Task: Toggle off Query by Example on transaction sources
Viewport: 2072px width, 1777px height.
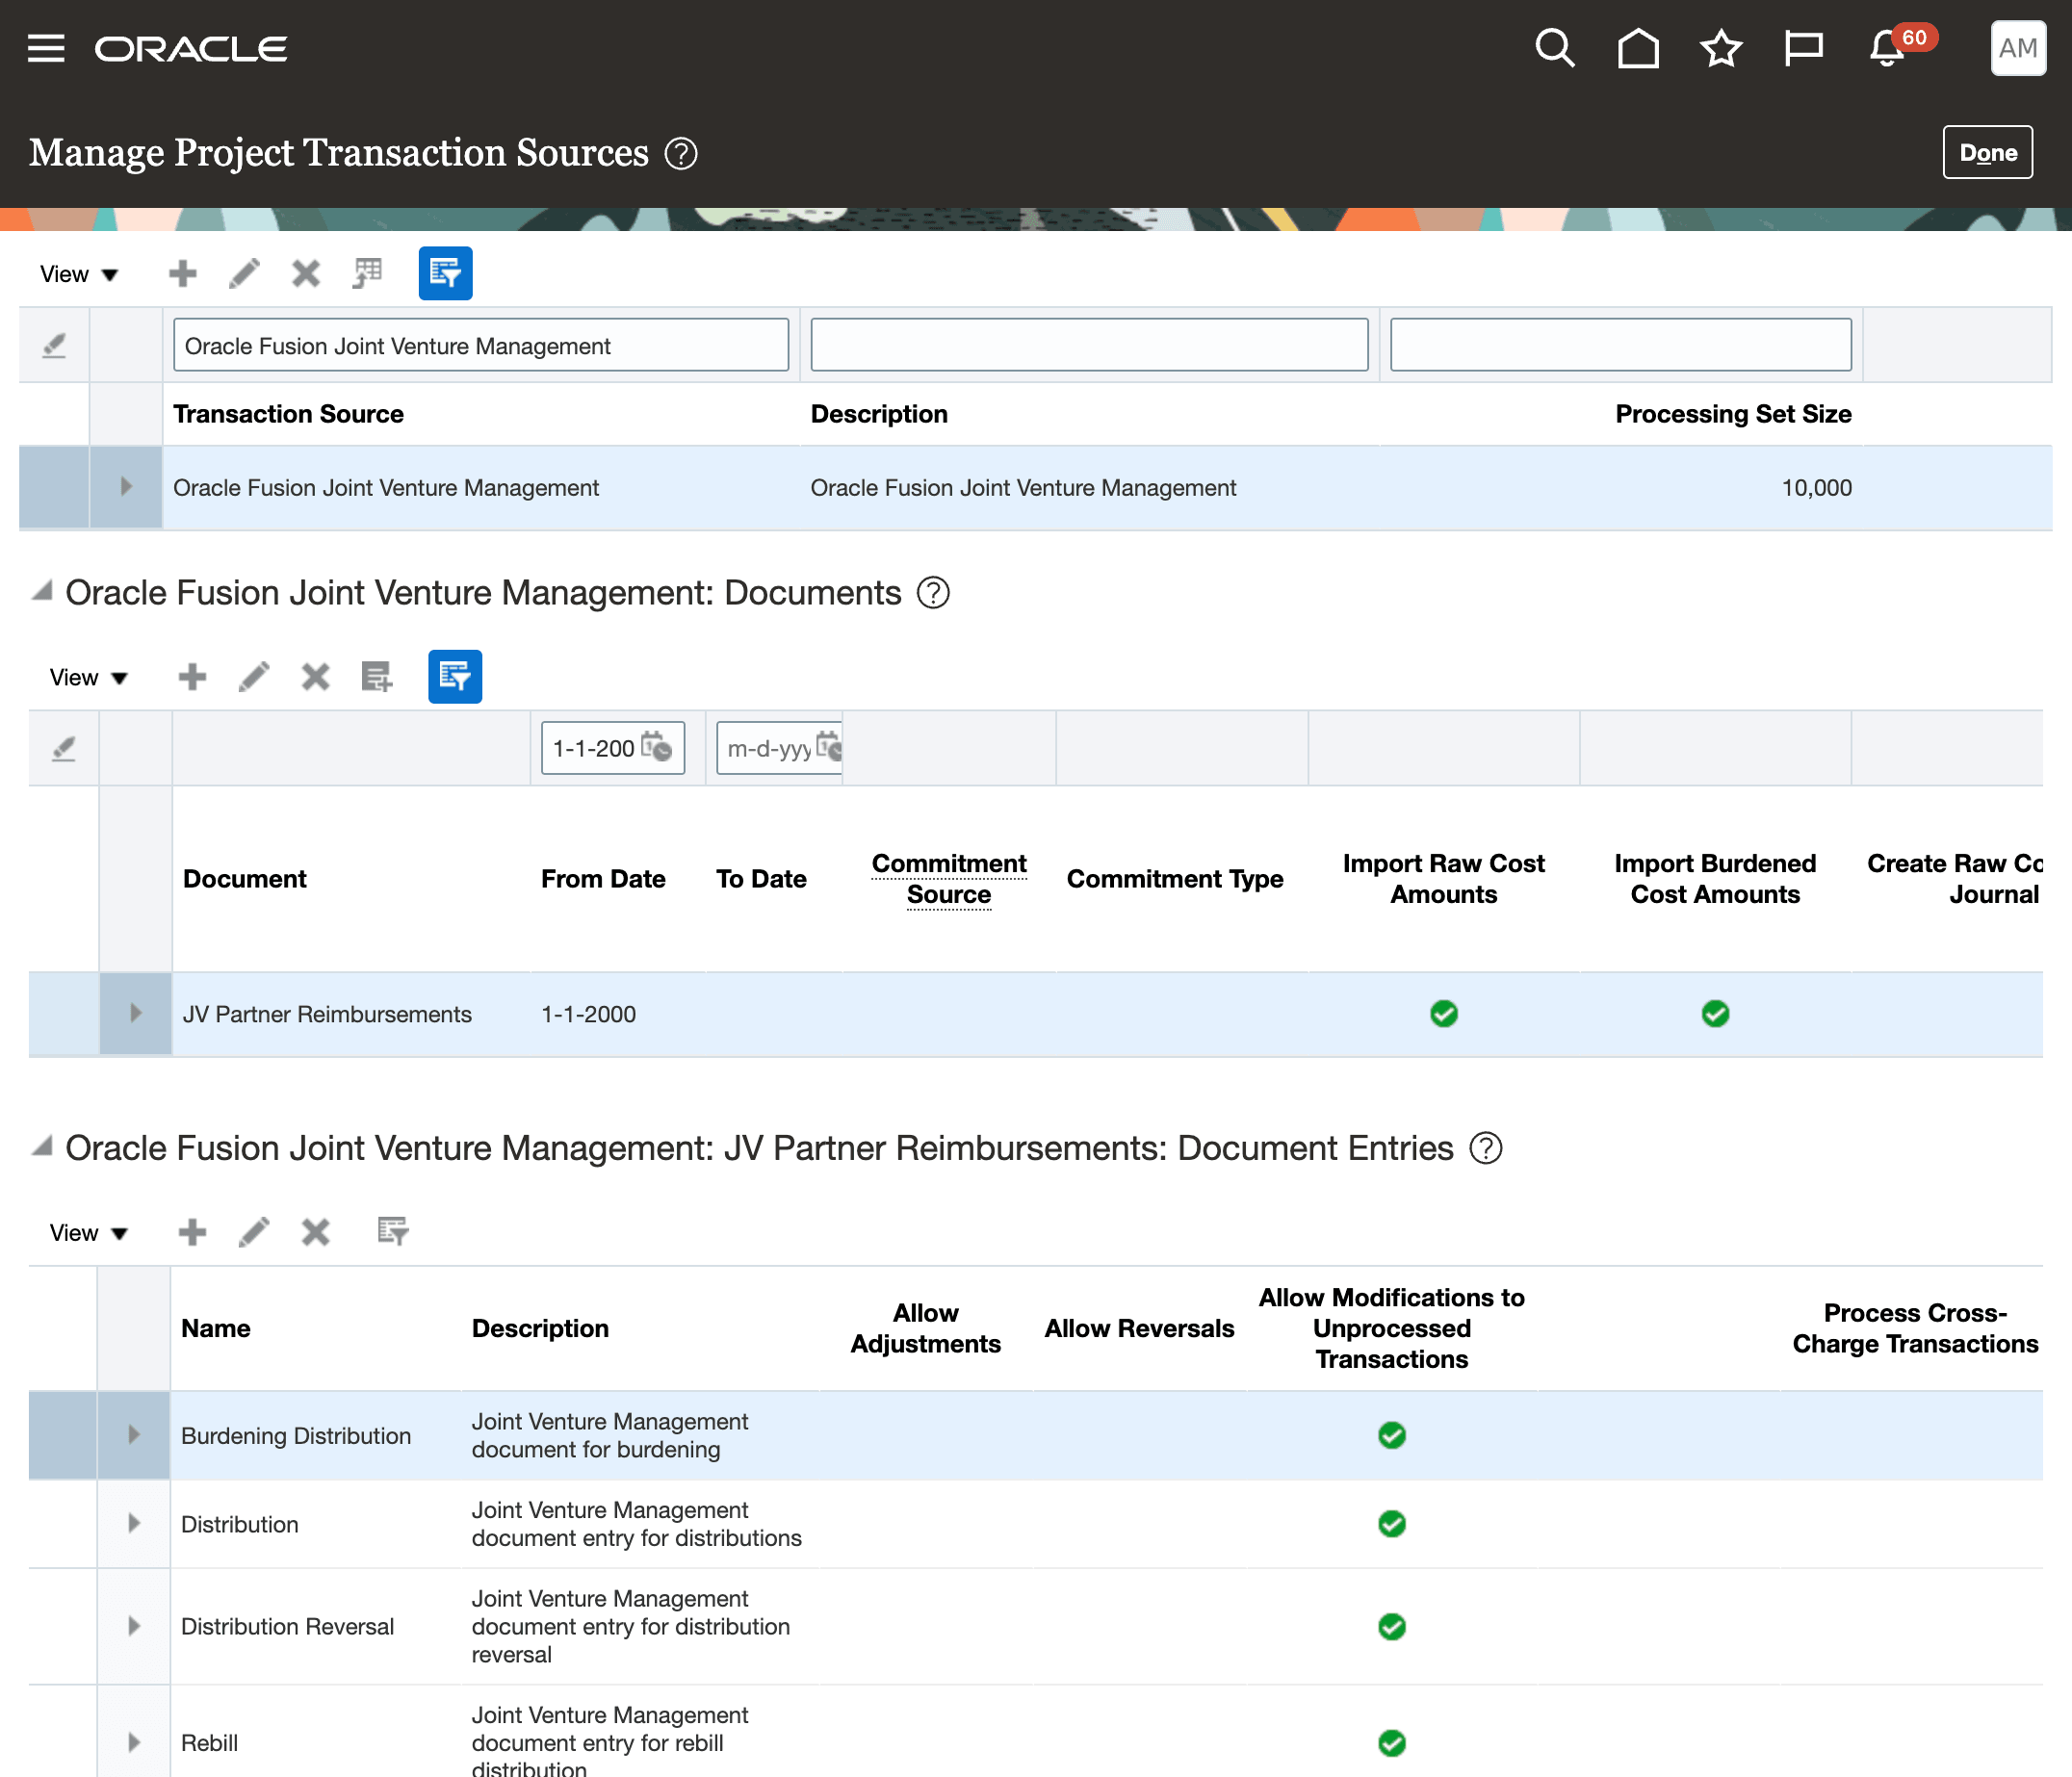Action: tap(445, 272)
